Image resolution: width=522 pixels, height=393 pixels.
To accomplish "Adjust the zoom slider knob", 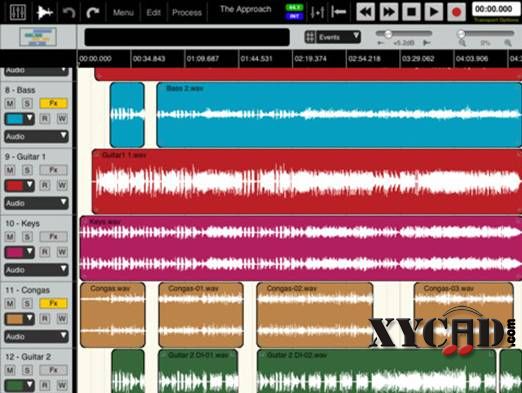I will pos(461,34).
